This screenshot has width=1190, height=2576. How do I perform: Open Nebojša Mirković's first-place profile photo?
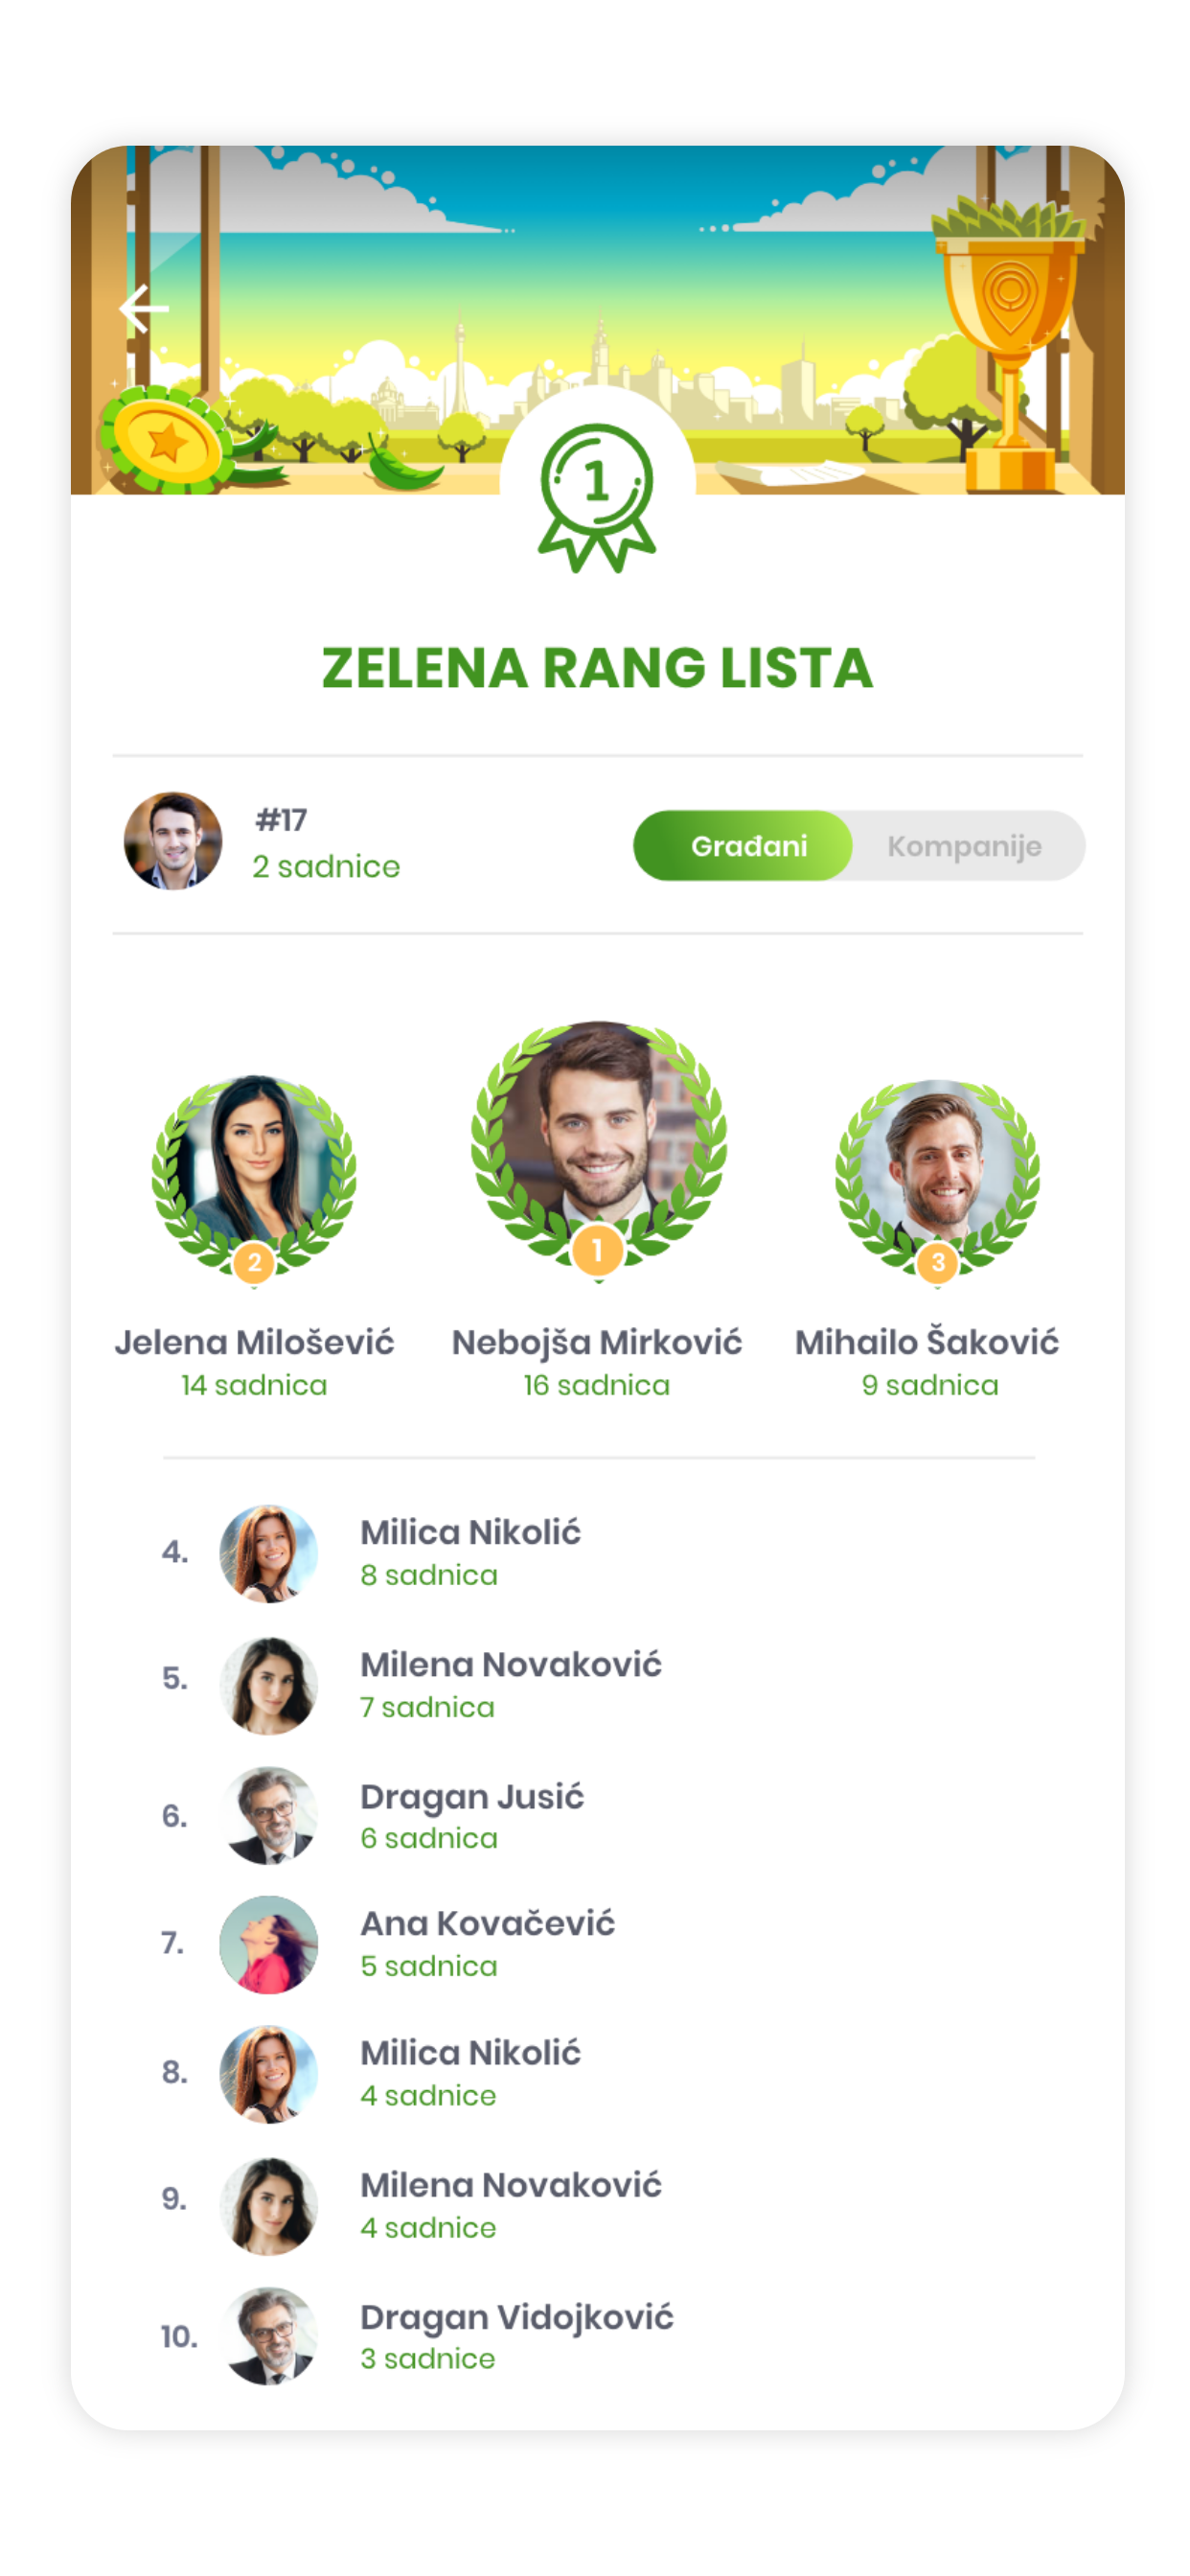[x=598, y=1138]
